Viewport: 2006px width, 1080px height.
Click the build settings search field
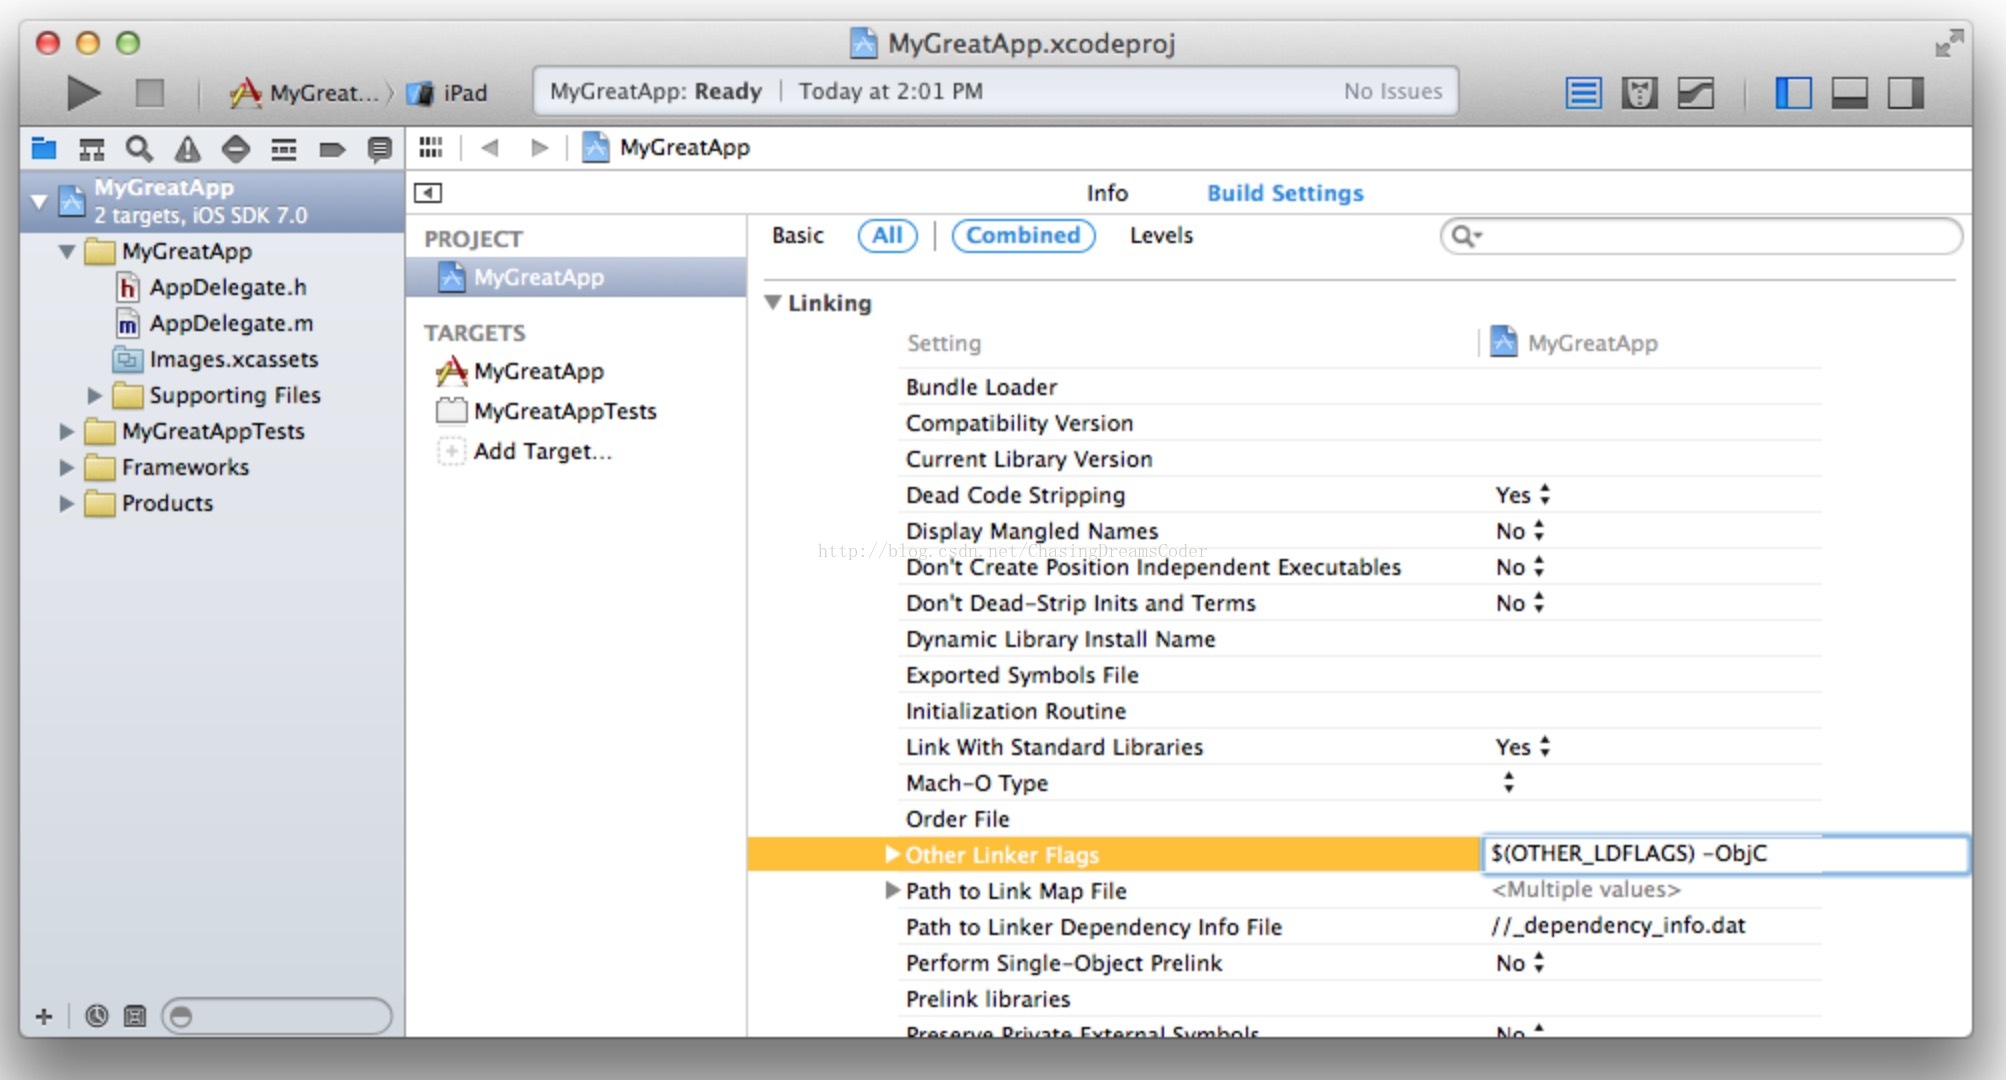click(1701, 236)
